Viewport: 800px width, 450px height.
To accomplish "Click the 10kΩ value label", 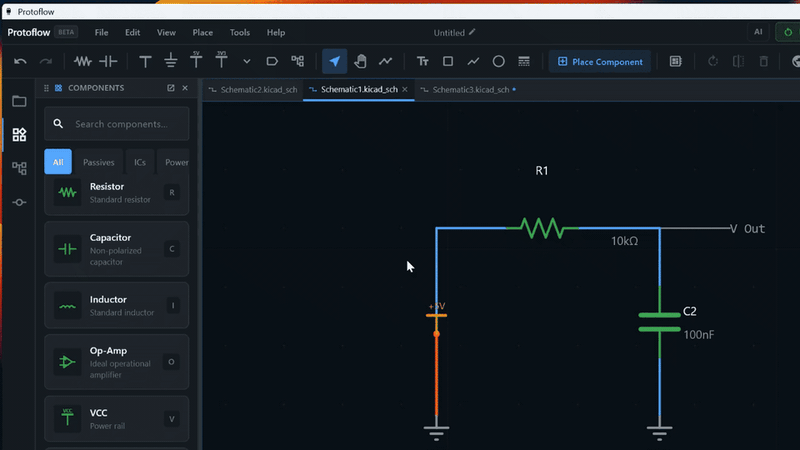I will click(x=624, y=241).
